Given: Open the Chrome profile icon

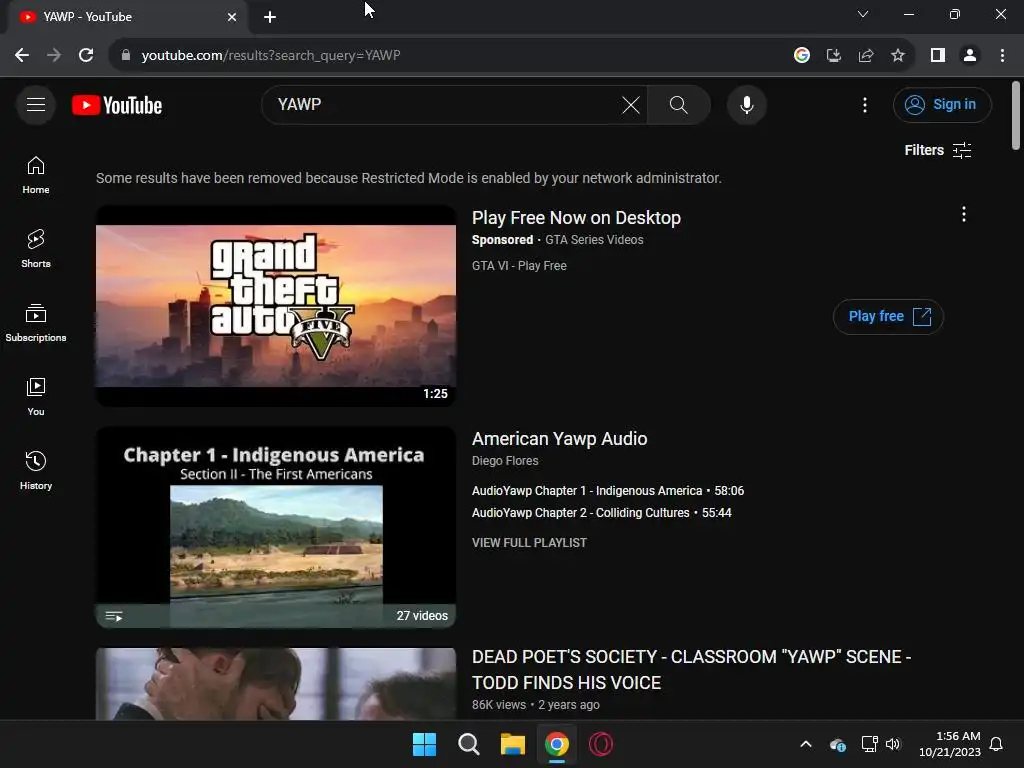Looking at the screenshot, I should (x=970, y=55).
